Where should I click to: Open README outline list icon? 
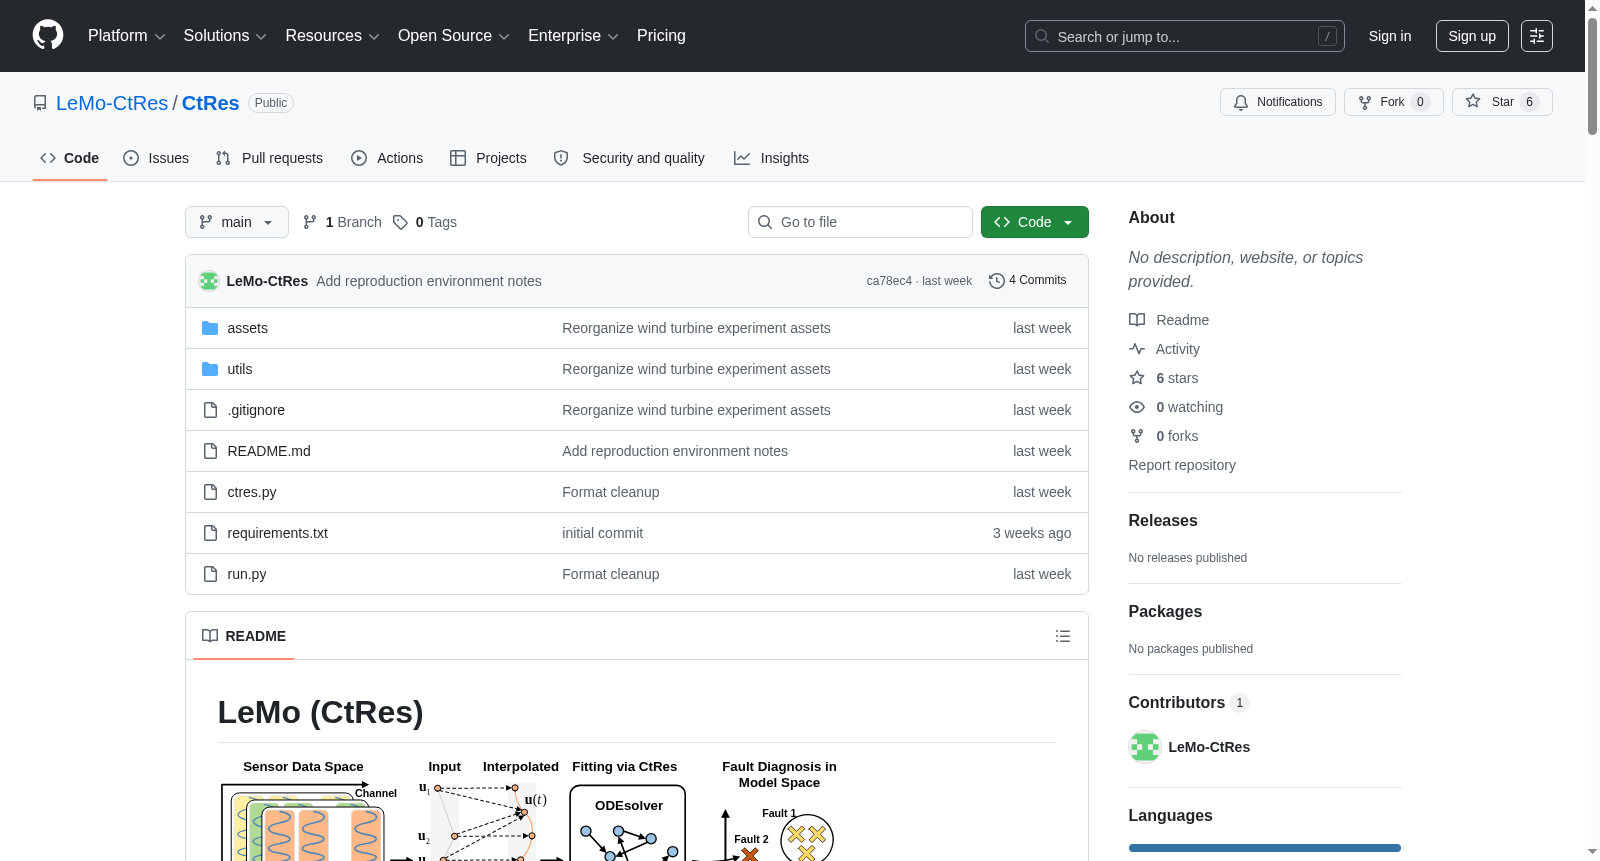[1063, 636]
